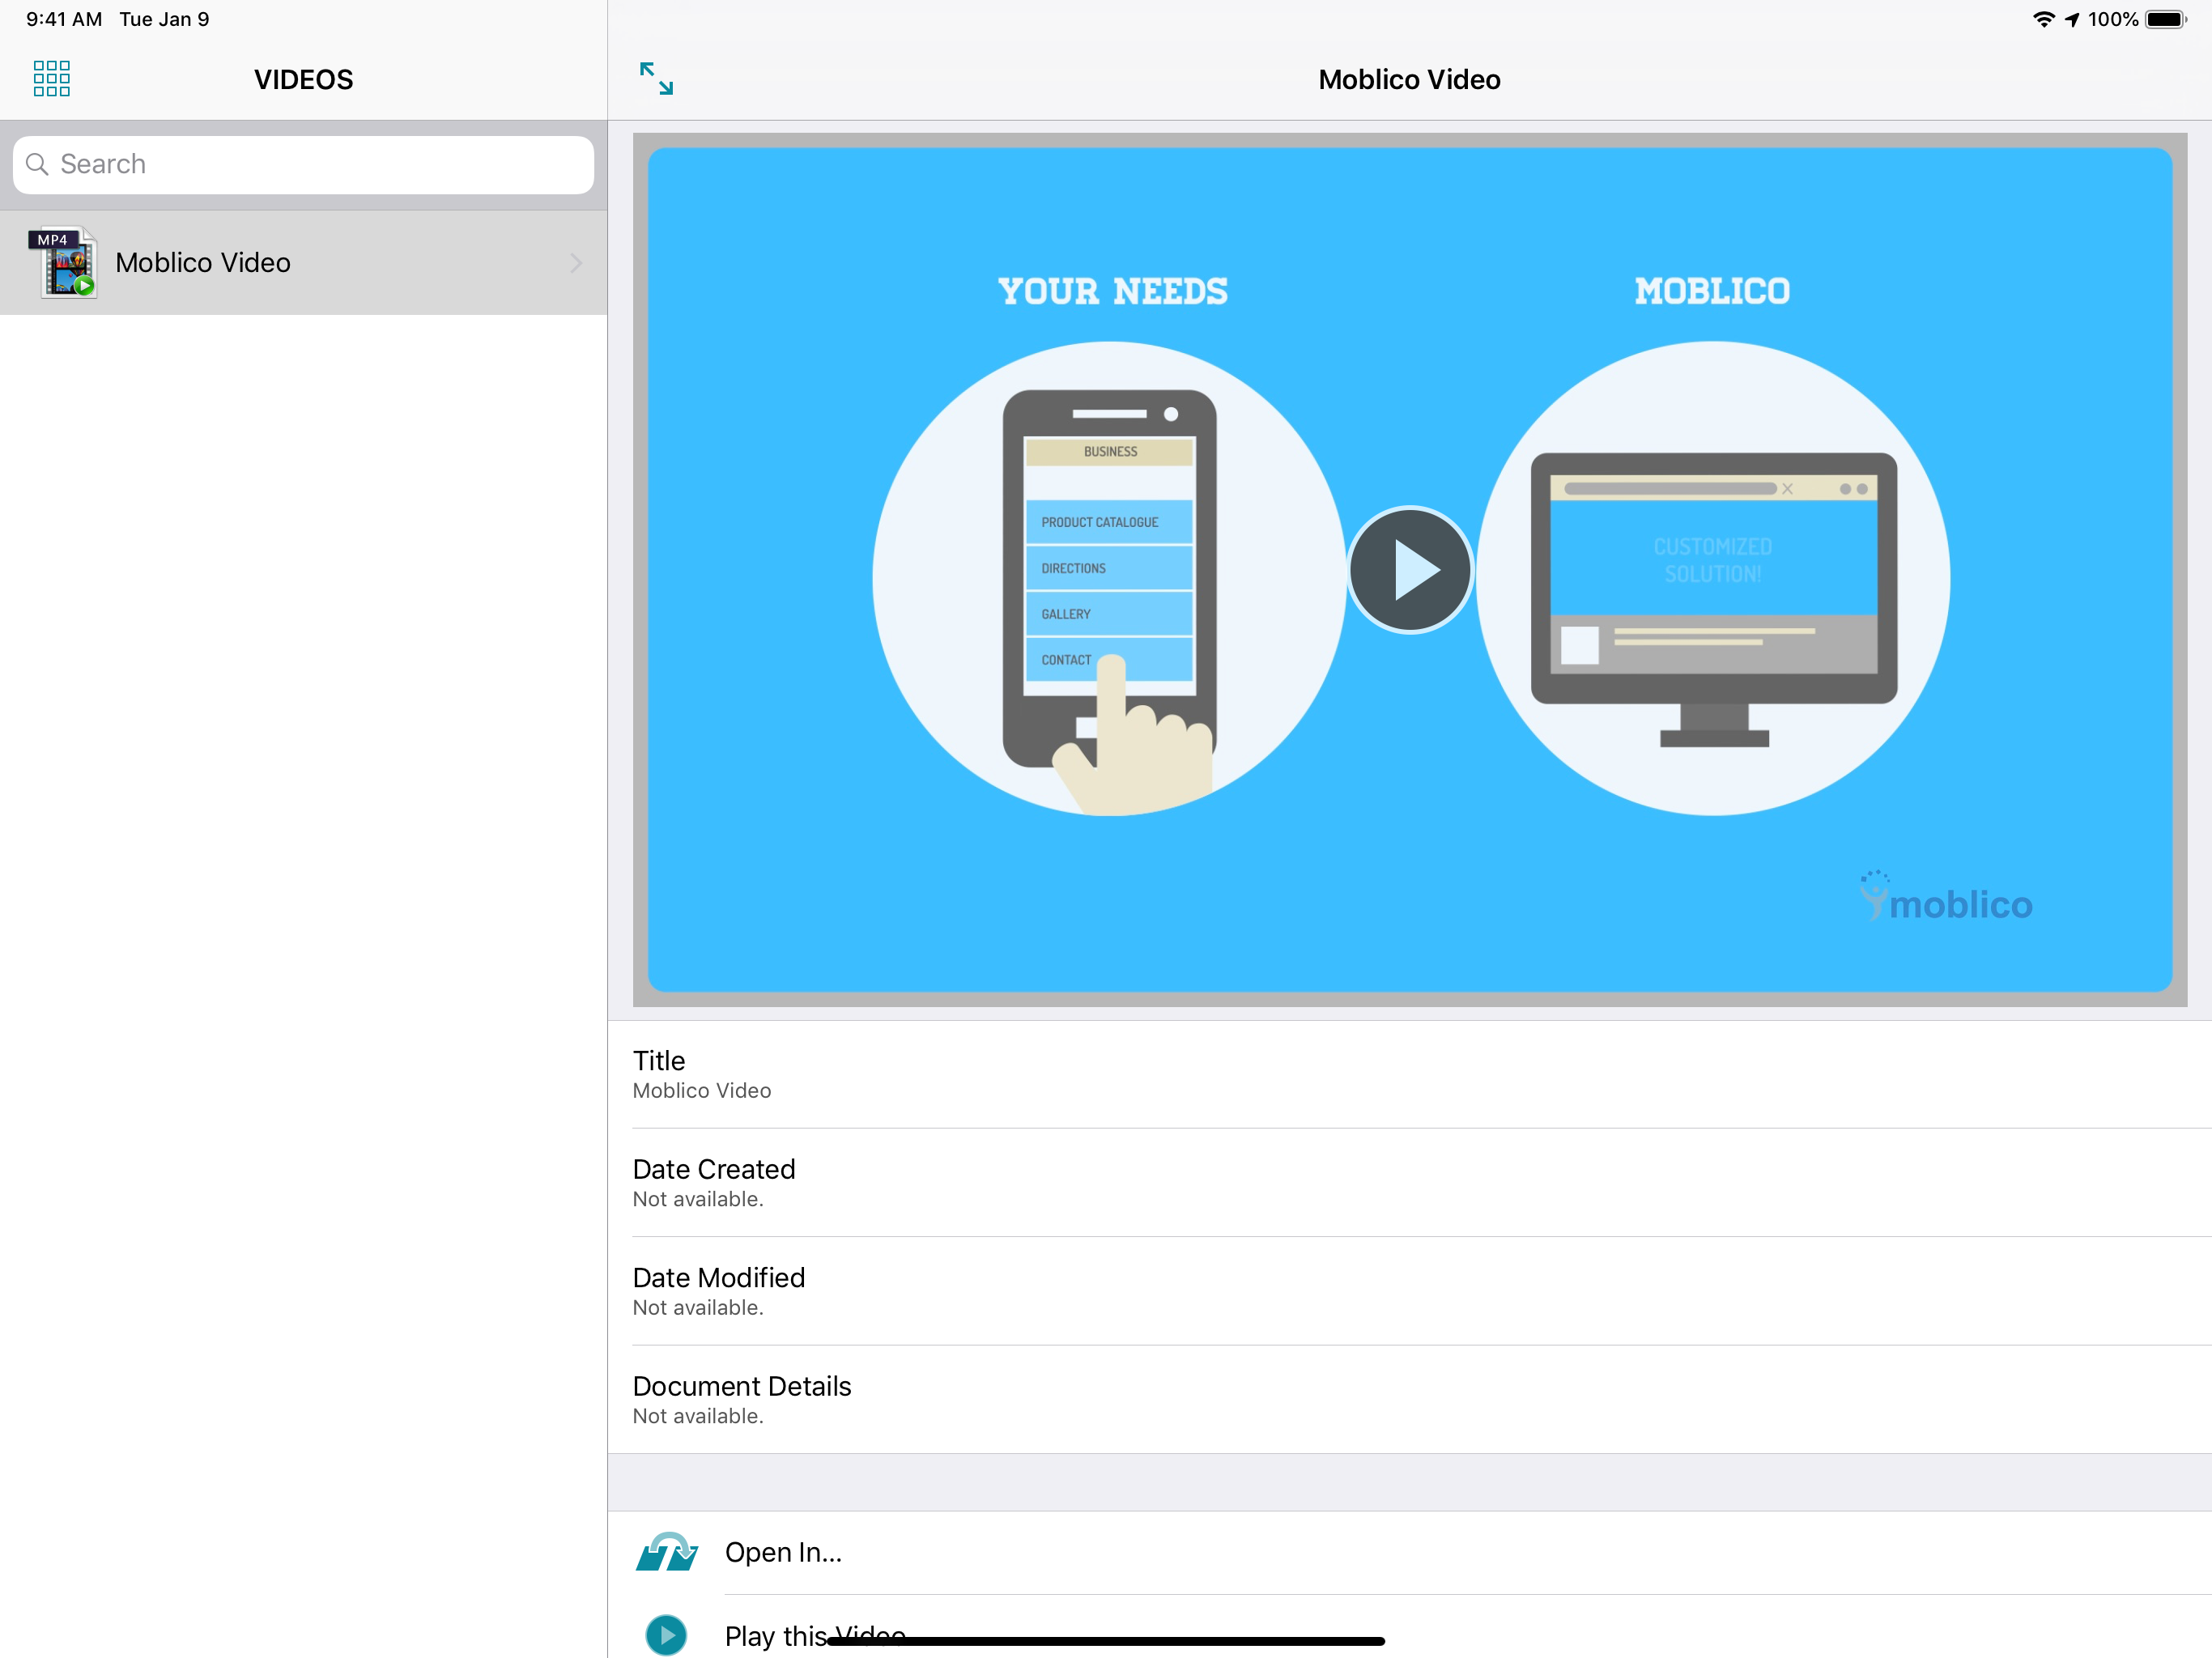Viewport: 2212px width, 1658px height.
Task: Tap the Tue Jan 9 date
Action: pos(164,19)
